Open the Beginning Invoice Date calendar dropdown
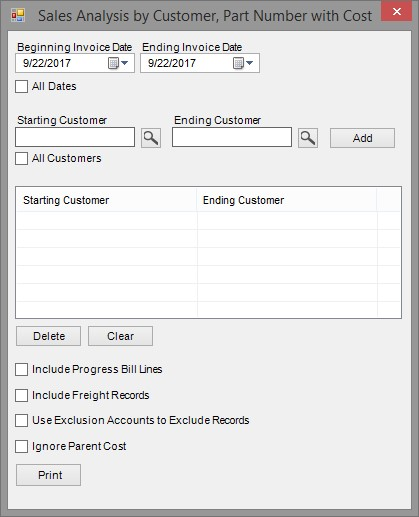Viewport: 419px width, 517px height. [118, 63]
